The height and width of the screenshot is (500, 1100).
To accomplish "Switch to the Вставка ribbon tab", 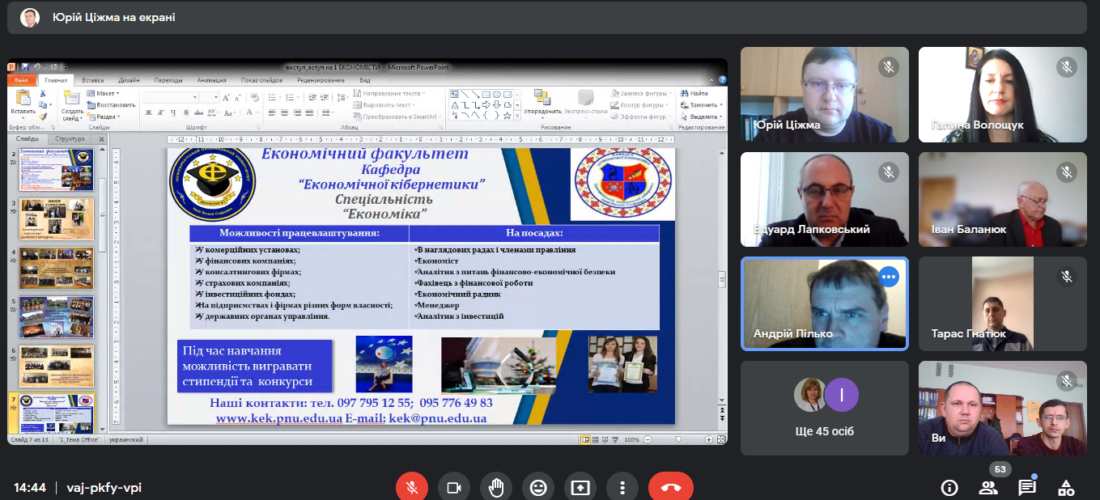I will point(92,80).
